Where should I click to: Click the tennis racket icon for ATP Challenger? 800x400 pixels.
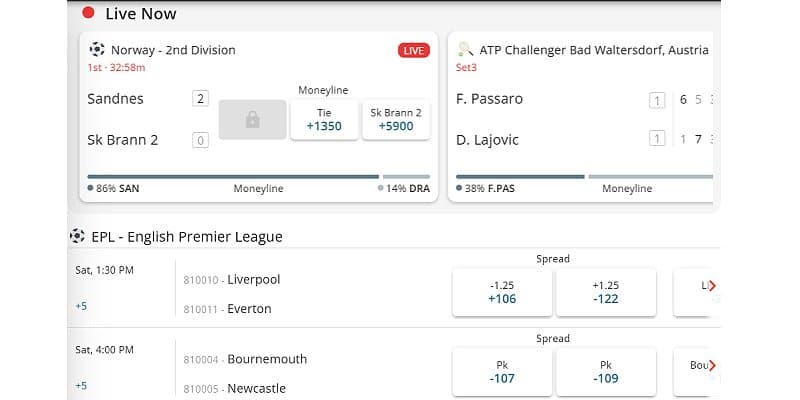click(465, 48)
